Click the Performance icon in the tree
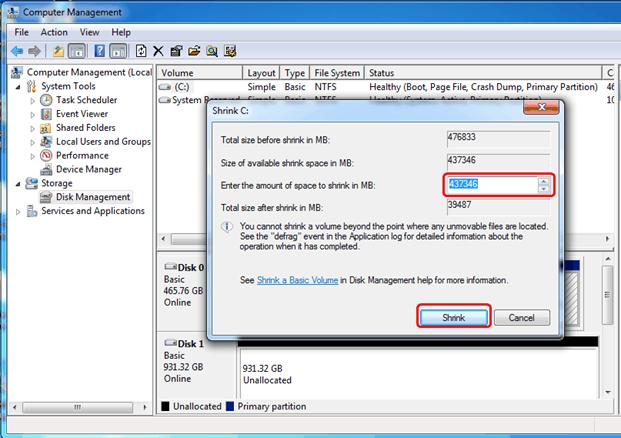 [x=46, y=156]
